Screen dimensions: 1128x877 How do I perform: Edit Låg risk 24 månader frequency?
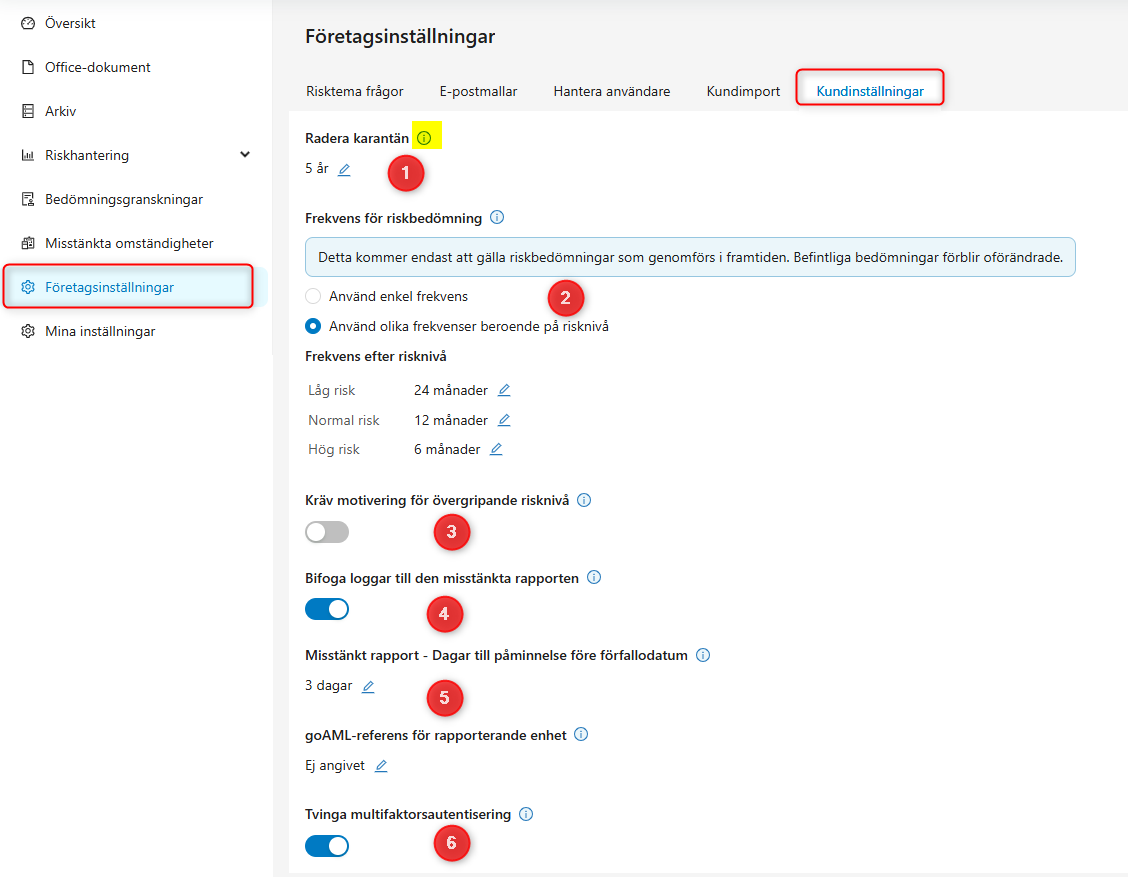504,390
